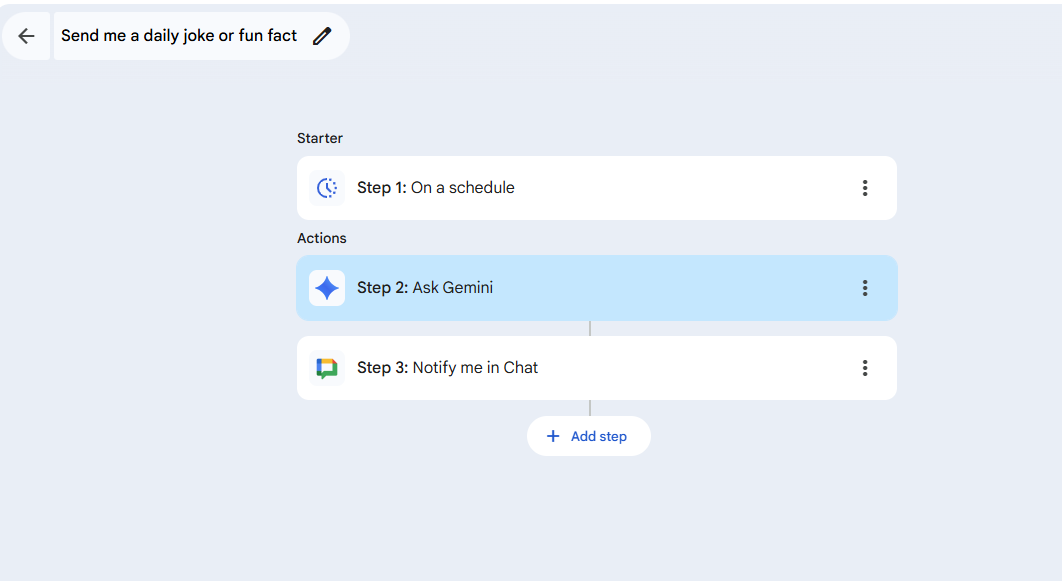Open more options for Notify me in Chat
This screenshot has width=1062, height=581.
(865, 368)
